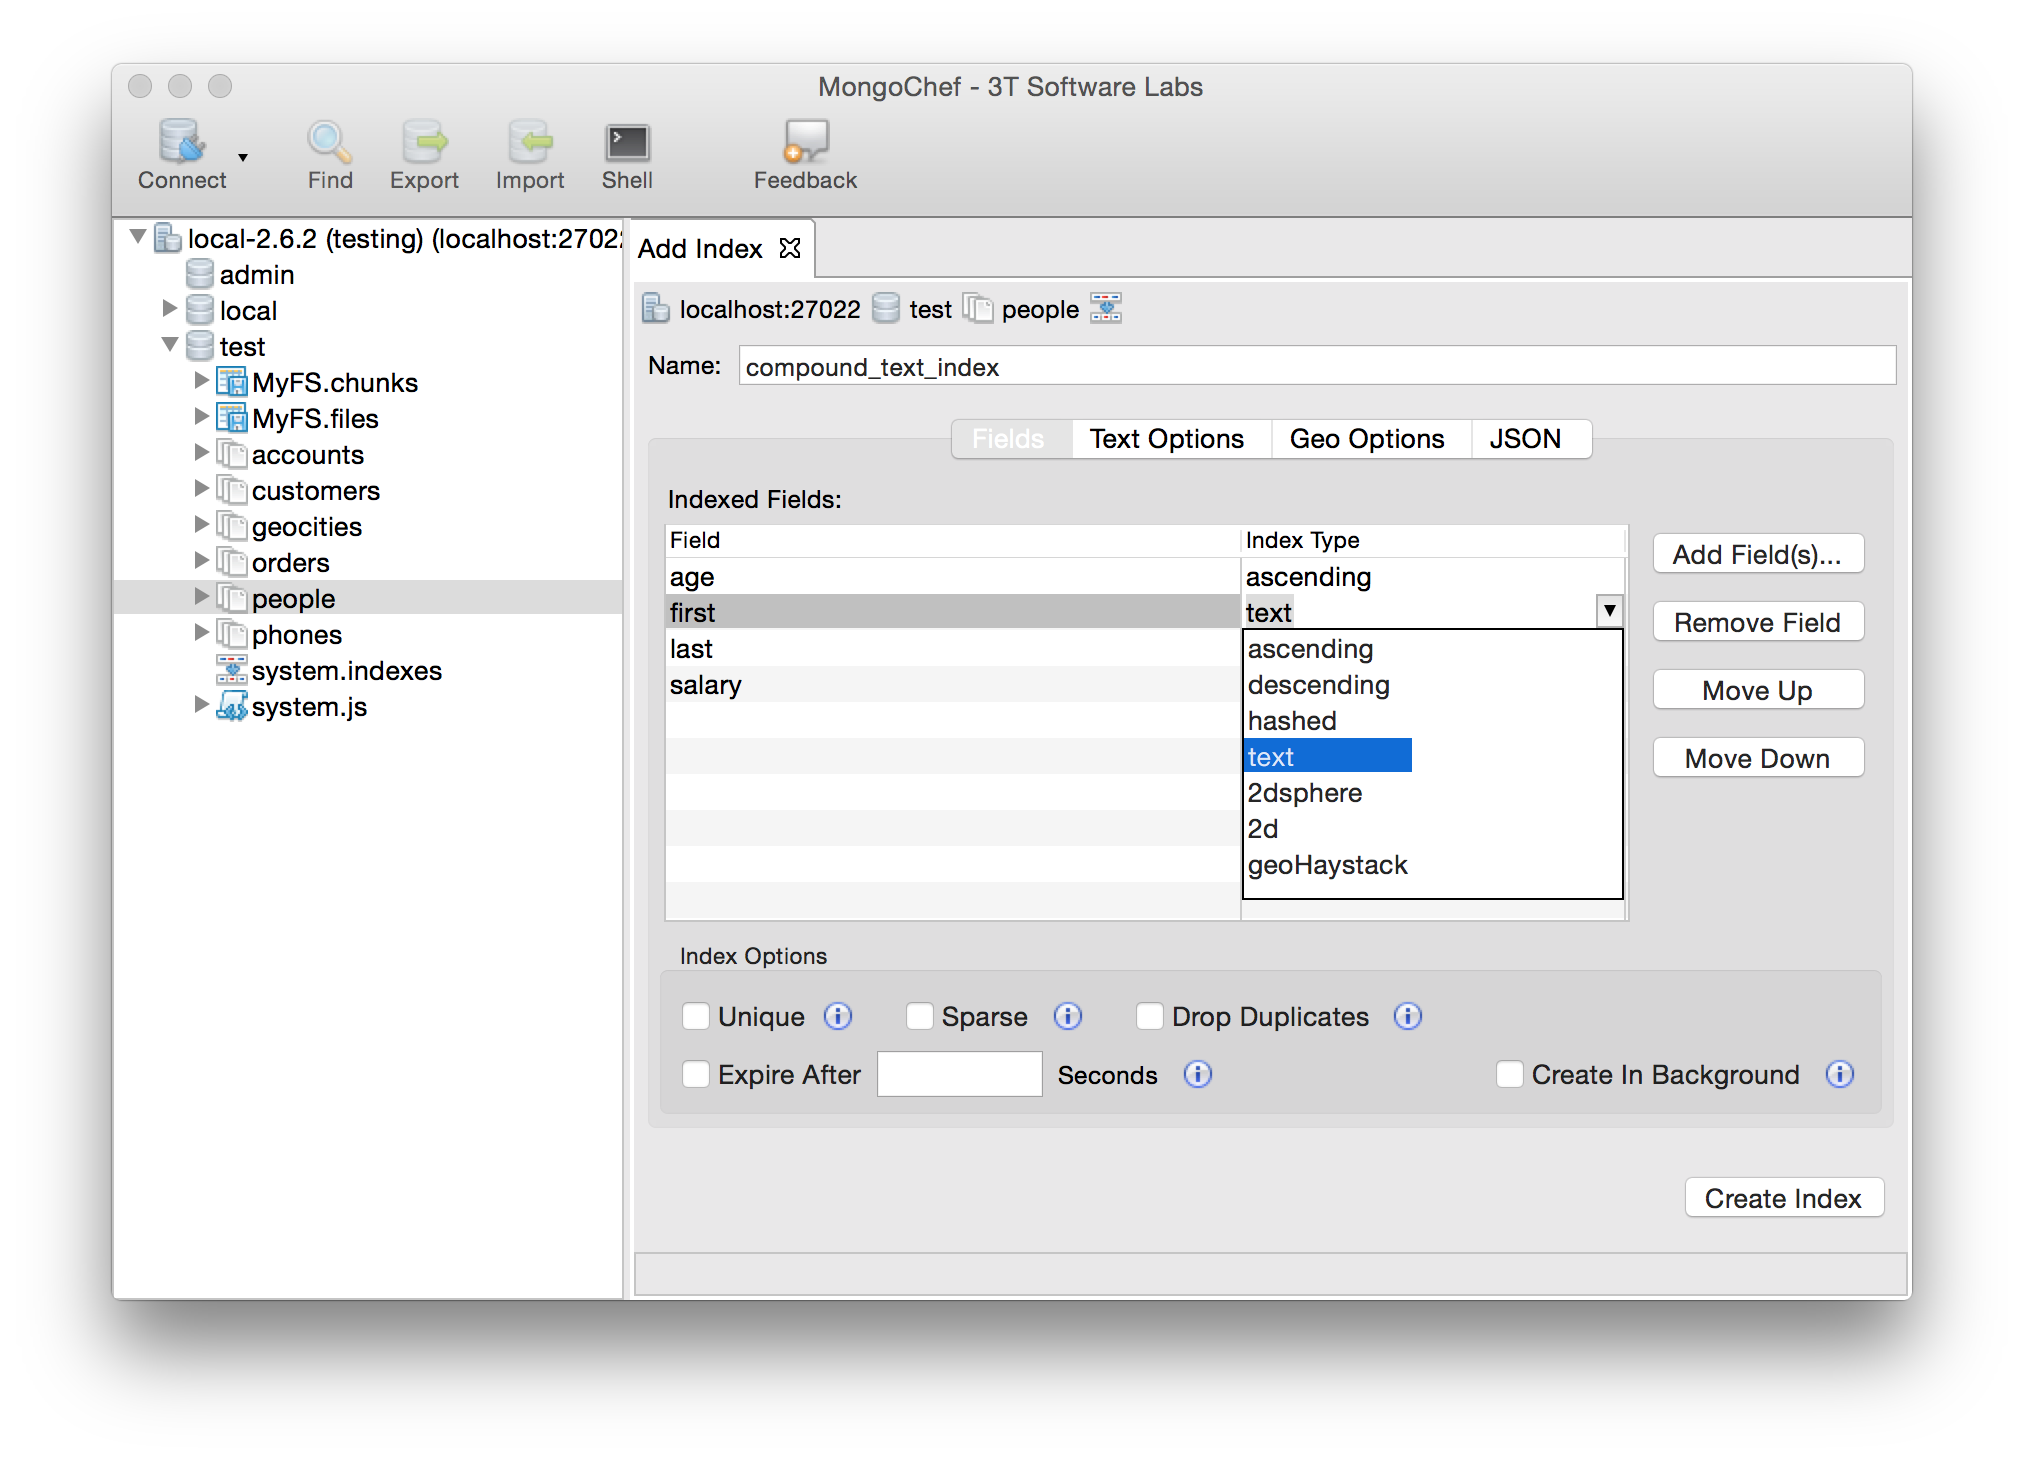
Task: Click the local database icon
Action: pos(200,310)
